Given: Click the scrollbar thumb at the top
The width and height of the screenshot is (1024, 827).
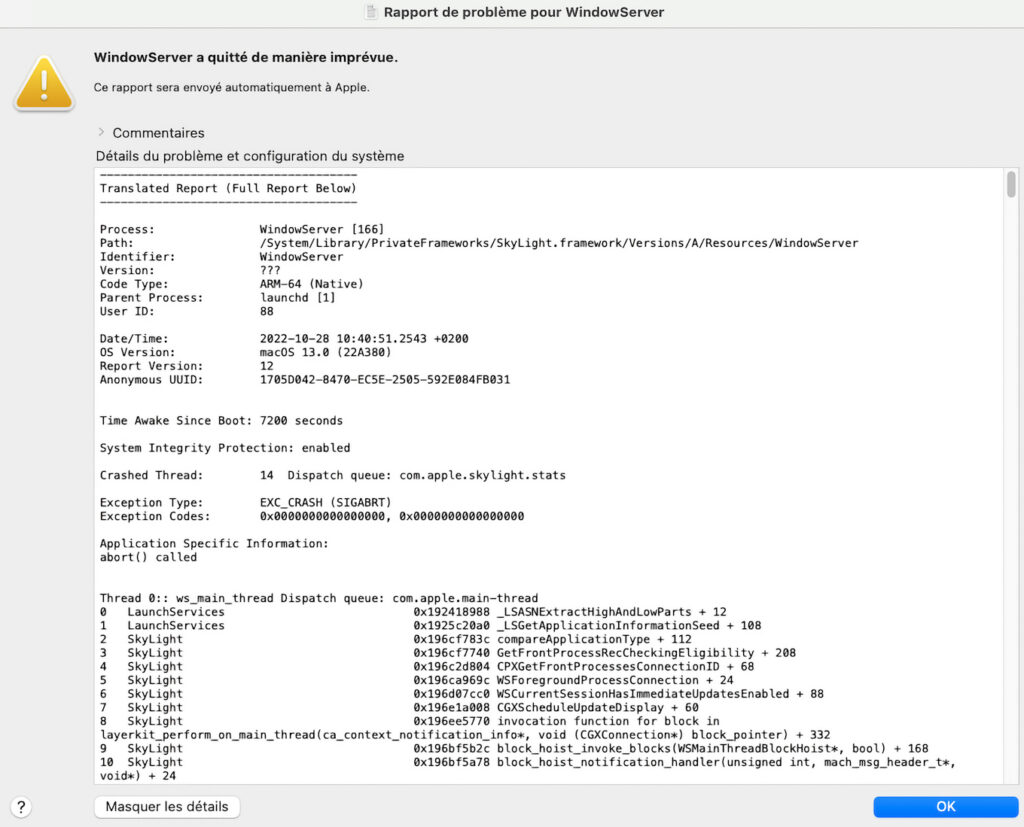Looking at the screenshot, I should tap(1010, 185).
